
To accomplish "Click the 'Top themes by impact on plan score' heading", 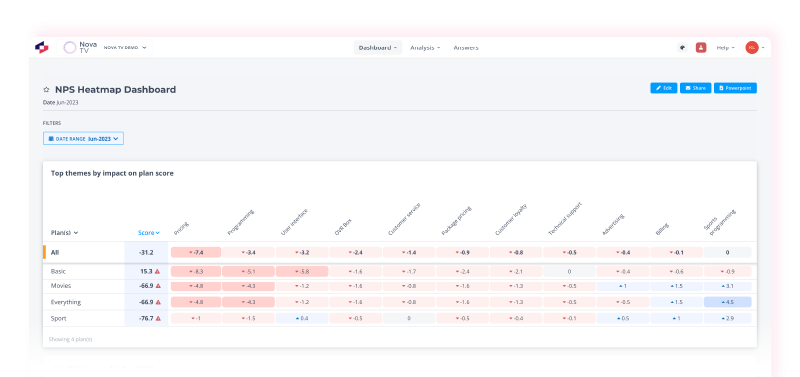I will click(x=112, y=173).
